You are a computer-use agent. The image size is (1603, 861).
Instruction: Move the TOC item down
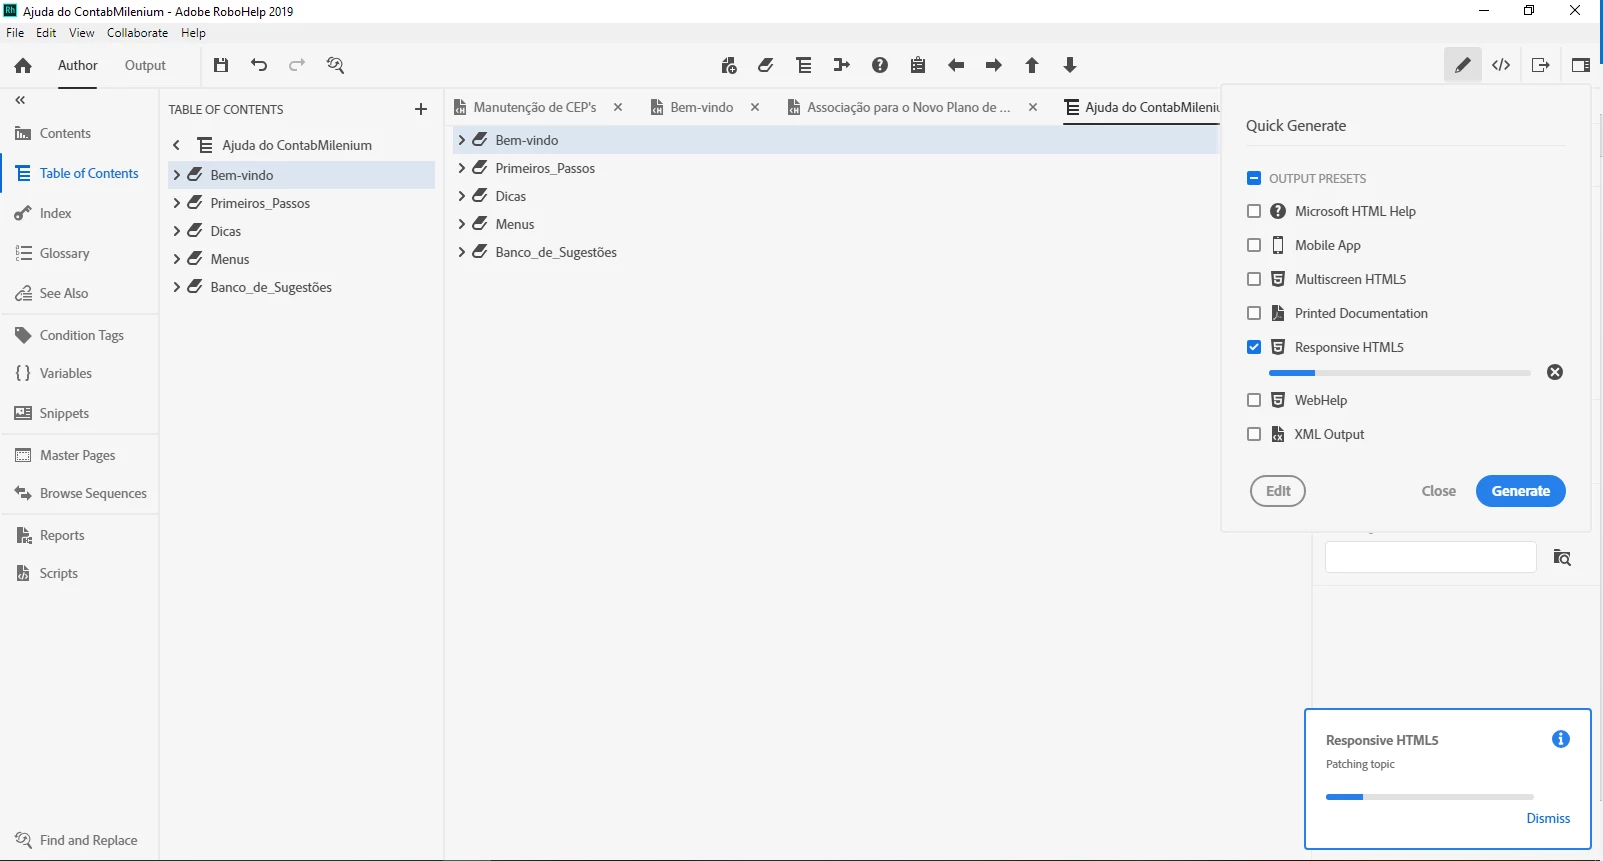coord(1070,65)
